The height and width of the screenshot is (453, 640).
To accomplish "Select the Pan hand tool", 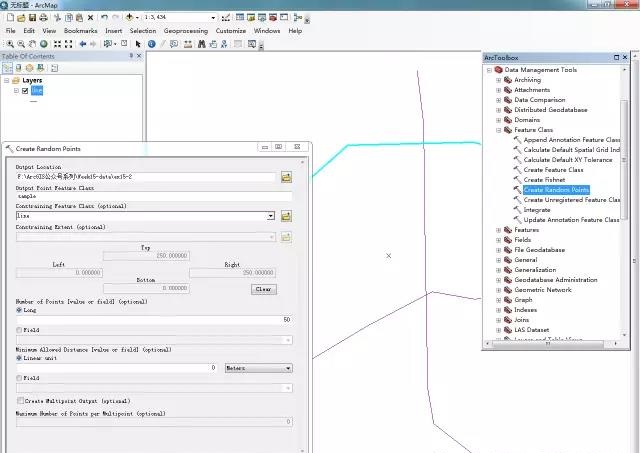I will tap(32, 44).
